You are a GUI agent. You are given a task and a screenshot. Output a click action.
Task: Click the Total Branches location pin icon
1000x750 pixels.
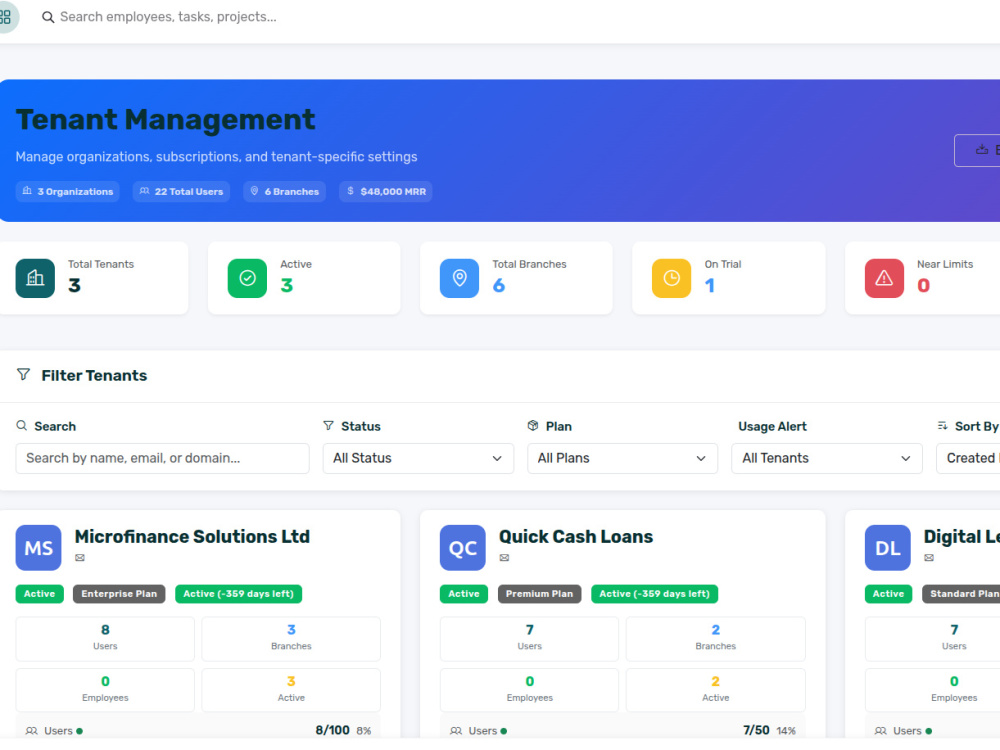pyautogui.click(x=459, y=278)
